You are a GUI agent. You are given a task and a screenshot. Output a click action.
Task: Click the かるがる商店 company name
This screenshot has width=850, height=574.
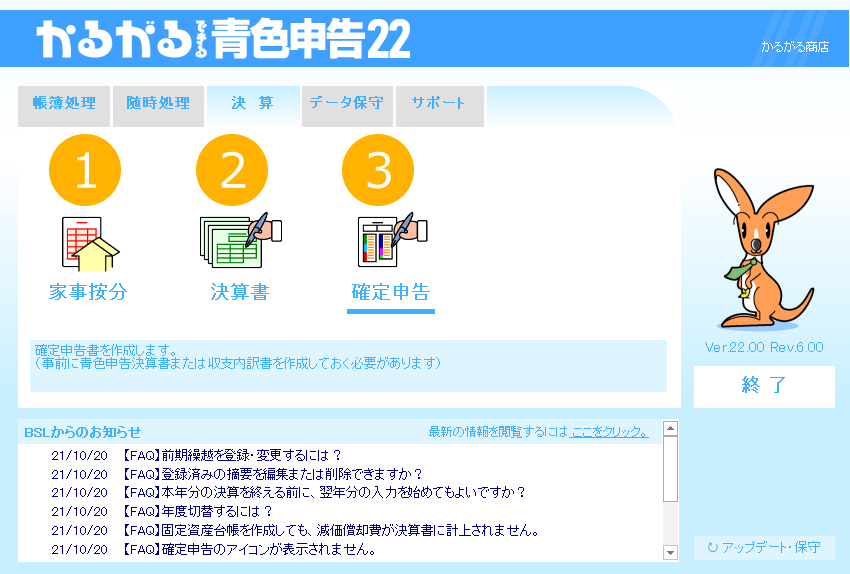click(795, 47)
